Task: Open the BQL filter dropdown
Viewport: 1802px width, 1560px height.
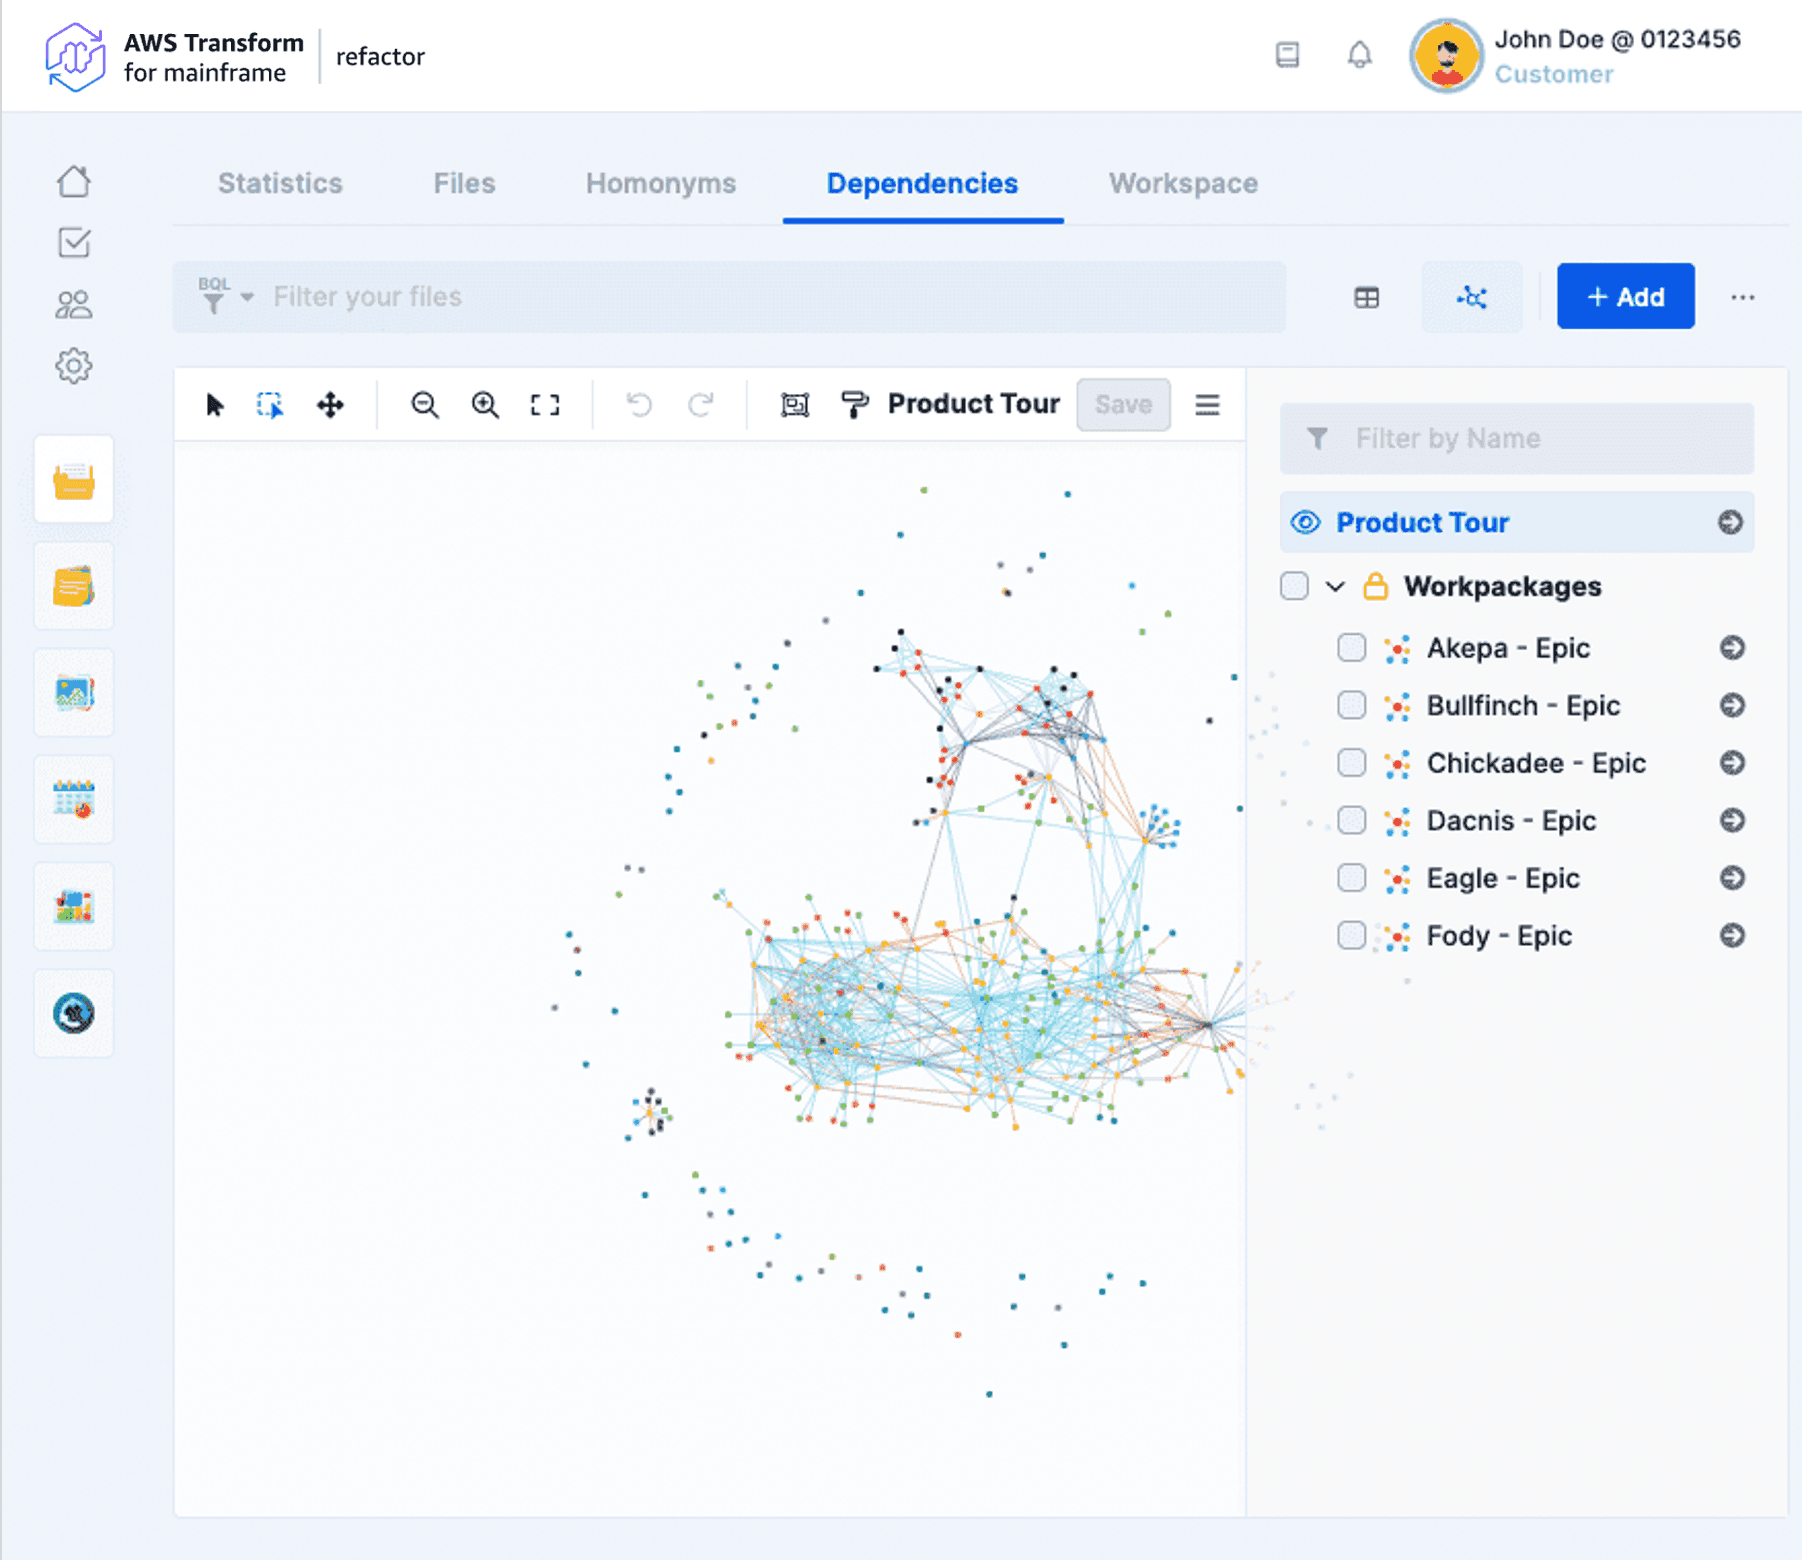Action: [226, 297]
